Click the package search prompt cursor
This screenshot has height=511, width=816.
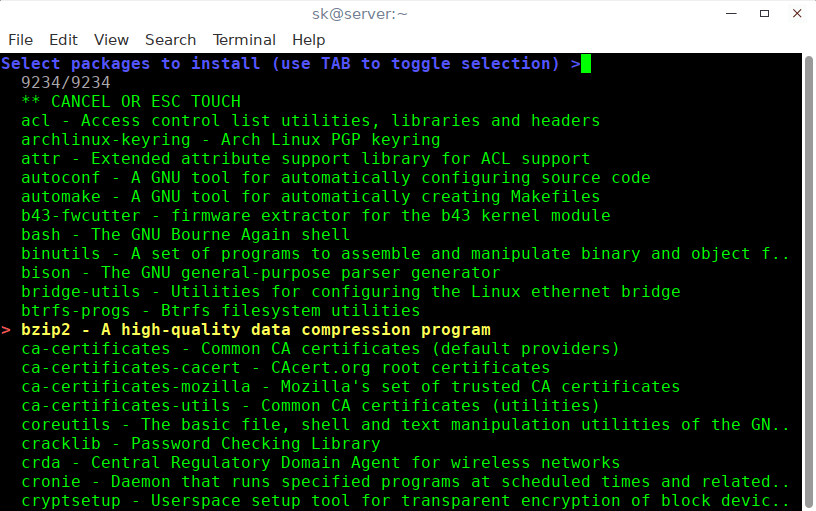585,63
